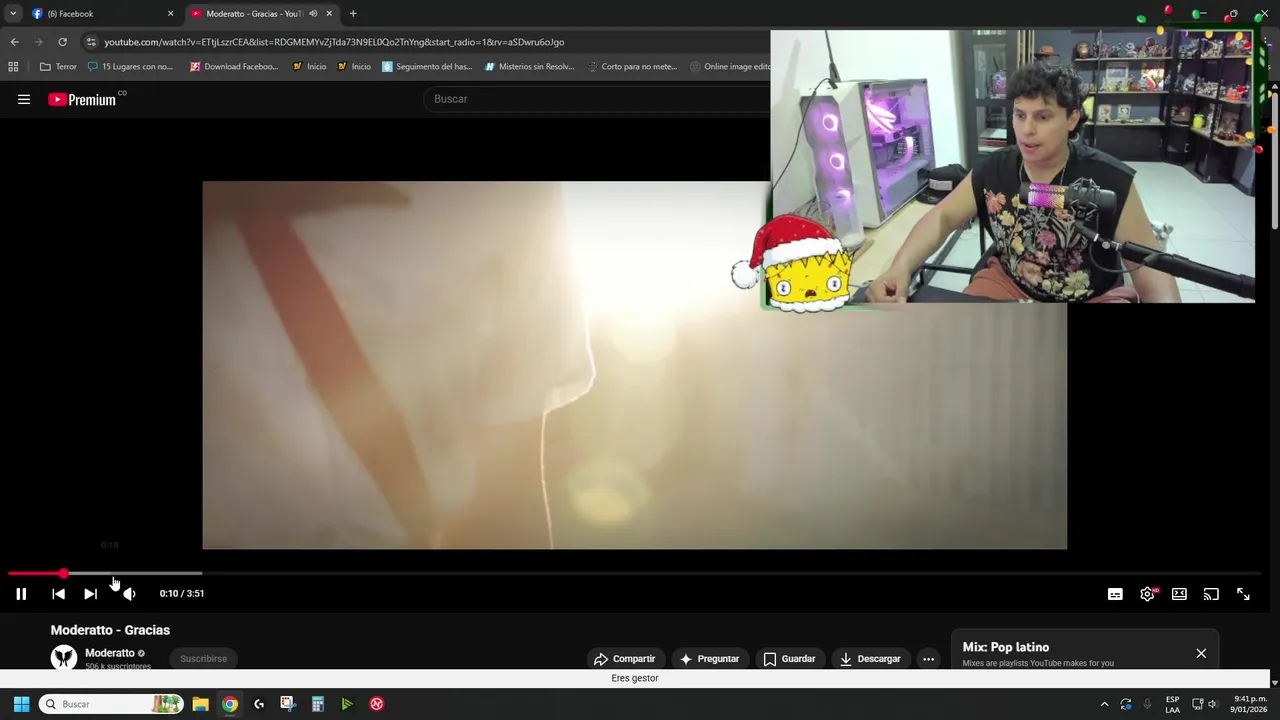Open the system volume tray icon

(1213, 704)
